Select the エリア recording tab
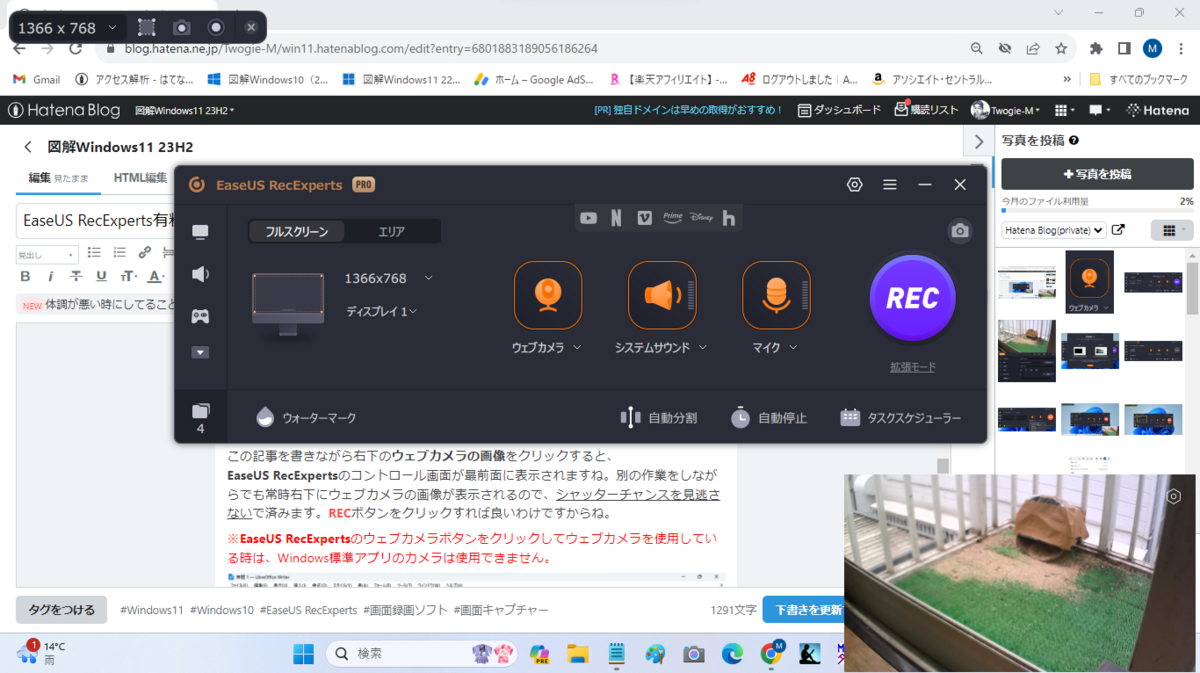 391,231
